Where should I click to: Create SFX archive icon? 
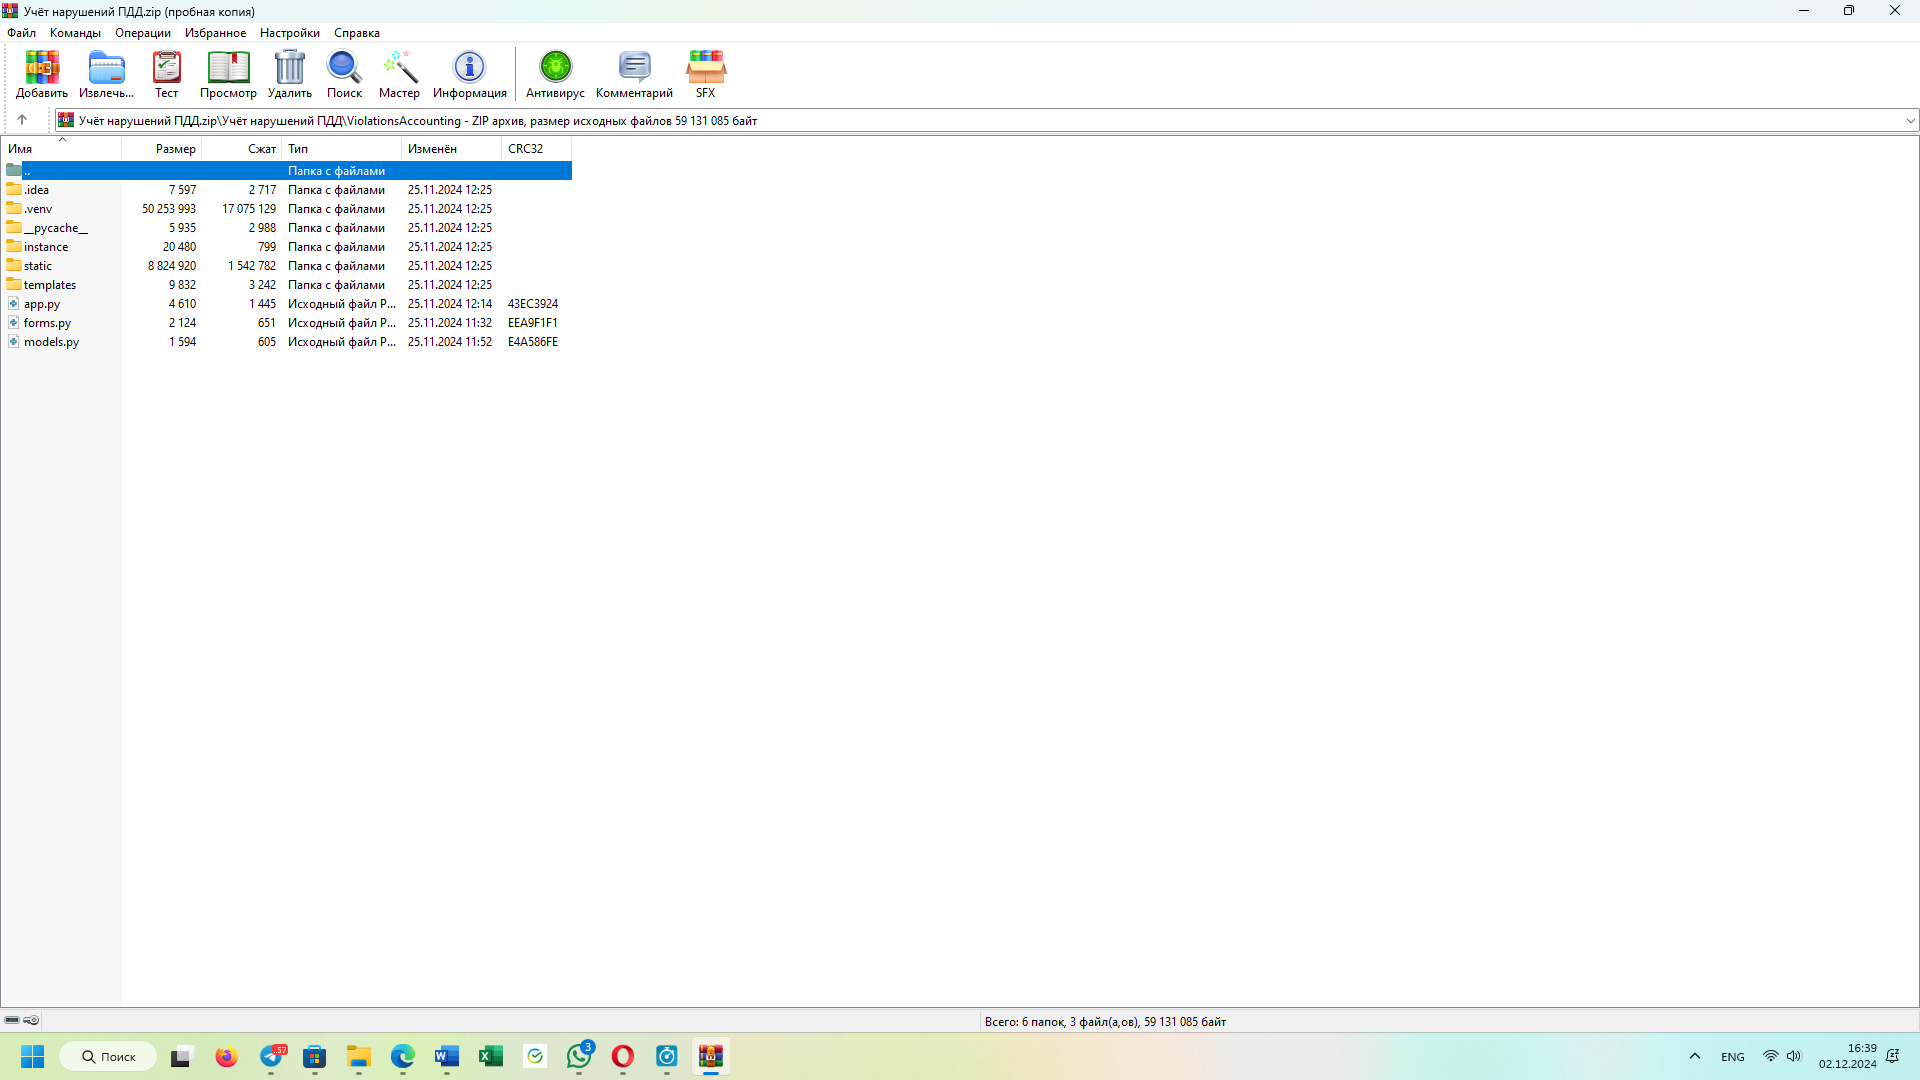[x=705, y=74]
